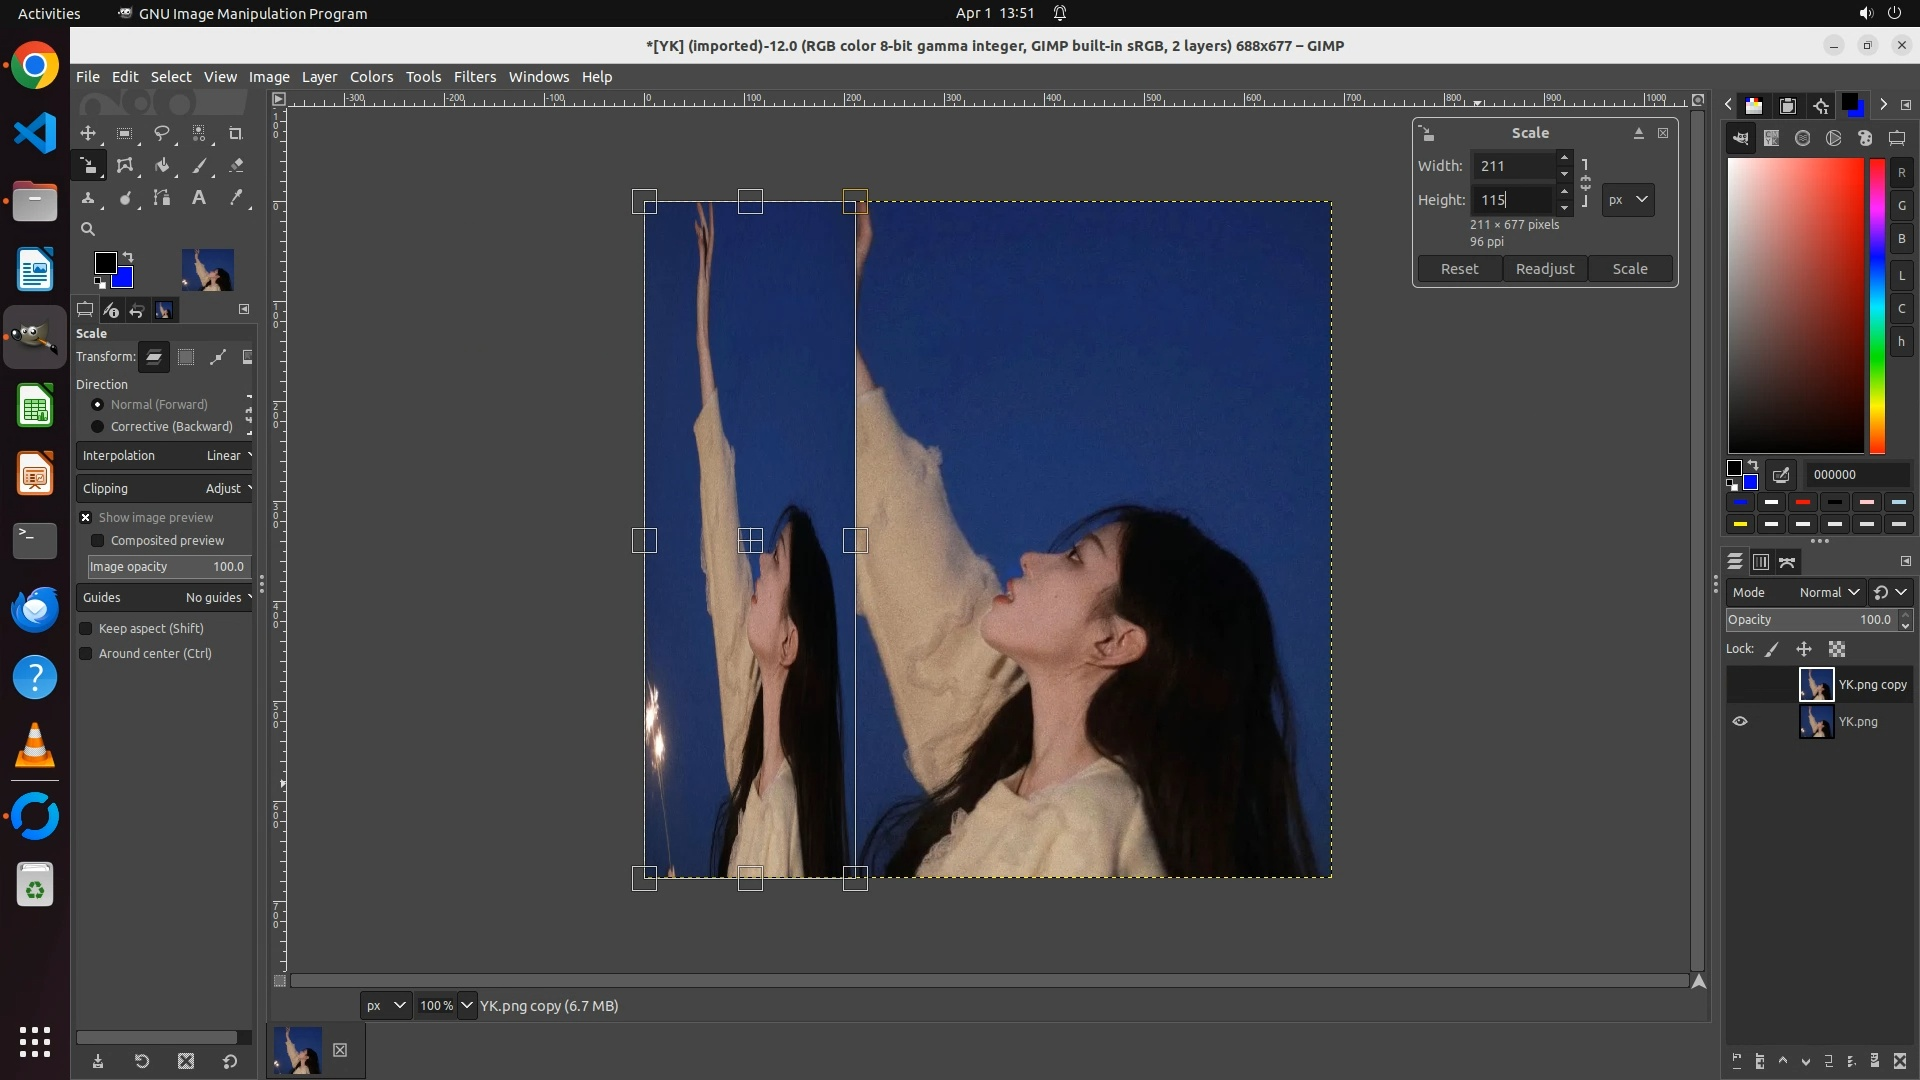Select the Crop tool
The width and height of the screenshot is (1920, 1080).
236,133
